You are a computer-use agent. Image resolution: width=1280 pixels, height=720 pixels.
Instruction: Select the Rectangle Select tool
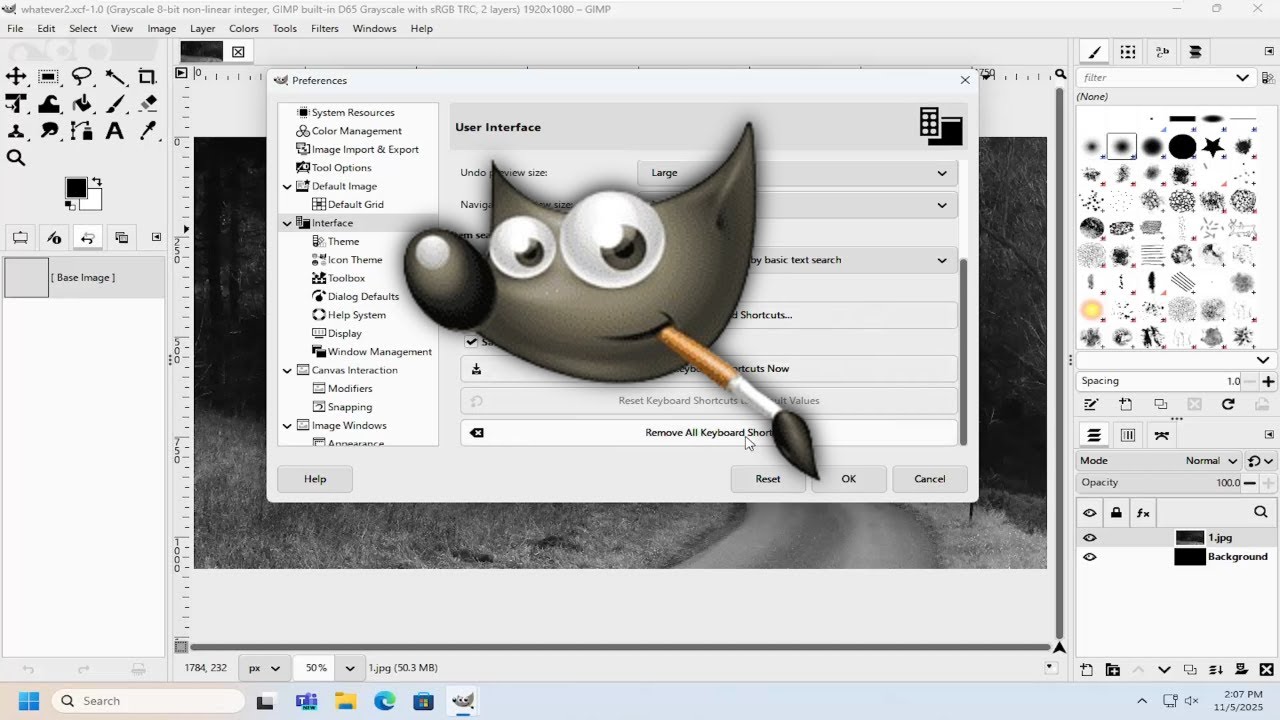[x=48, y=76]
